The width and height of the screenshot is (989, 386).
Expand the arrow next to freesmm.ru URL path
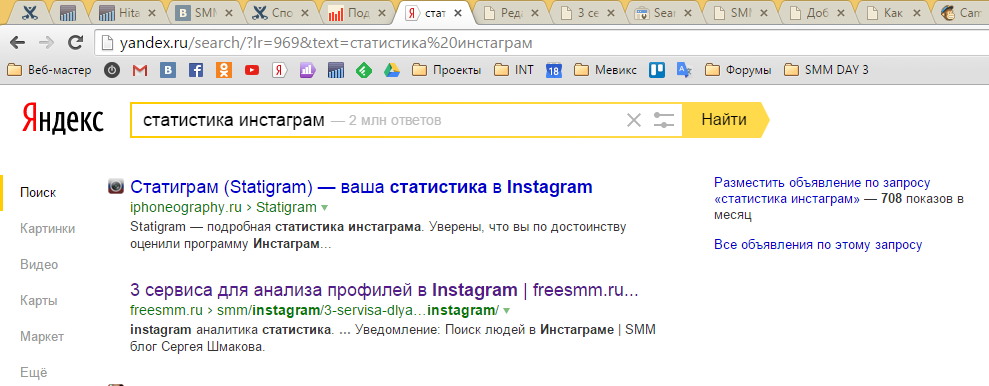(507, 311)
